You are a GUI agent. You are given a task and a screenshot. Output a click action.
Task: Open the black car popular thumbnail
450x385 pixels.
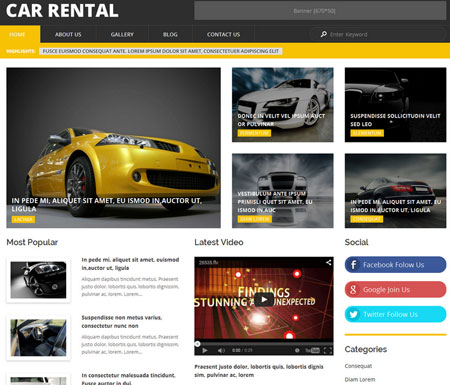point(38,280)
